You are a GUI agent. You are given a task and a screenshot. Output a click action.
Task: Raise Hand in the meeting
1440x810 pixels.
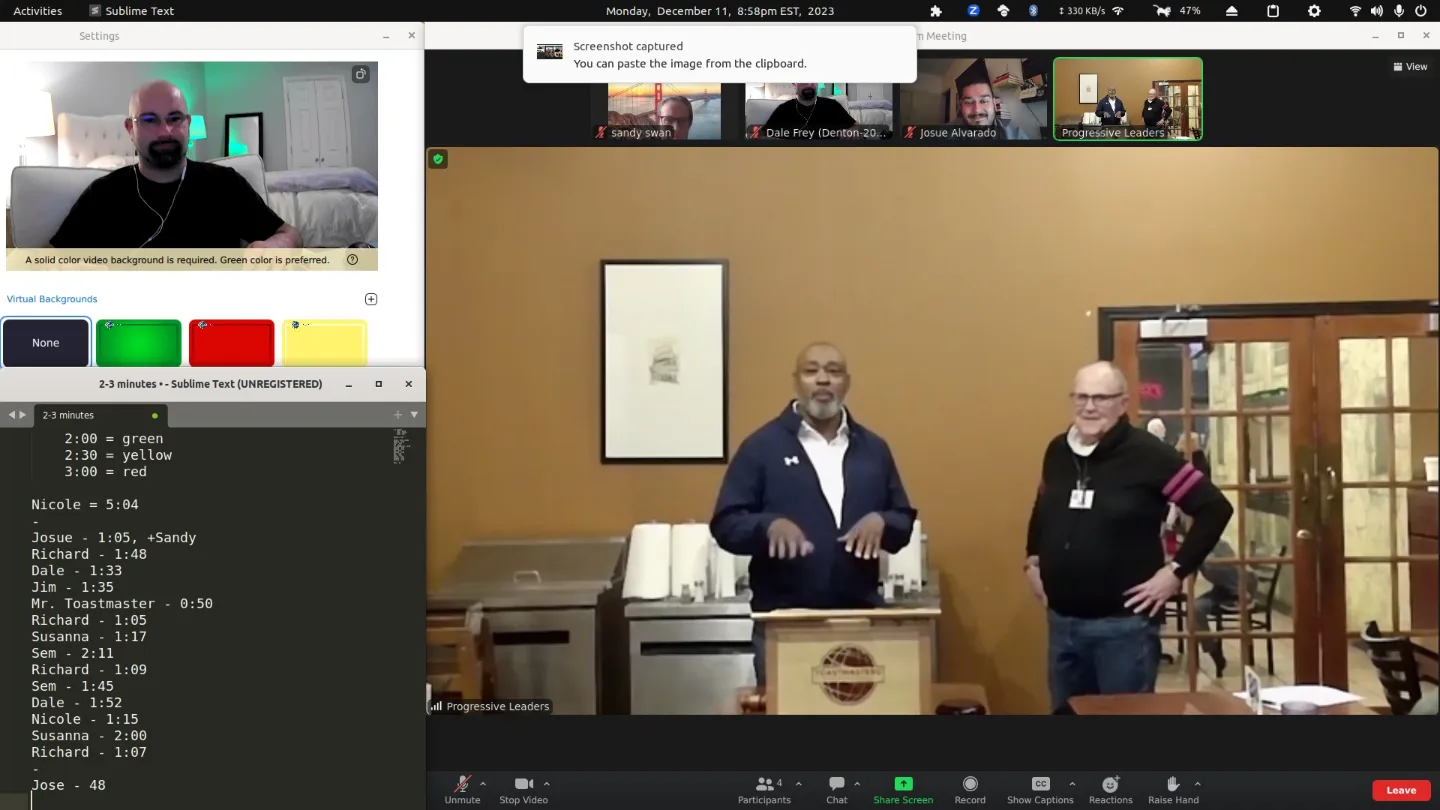click(1173, 789)
